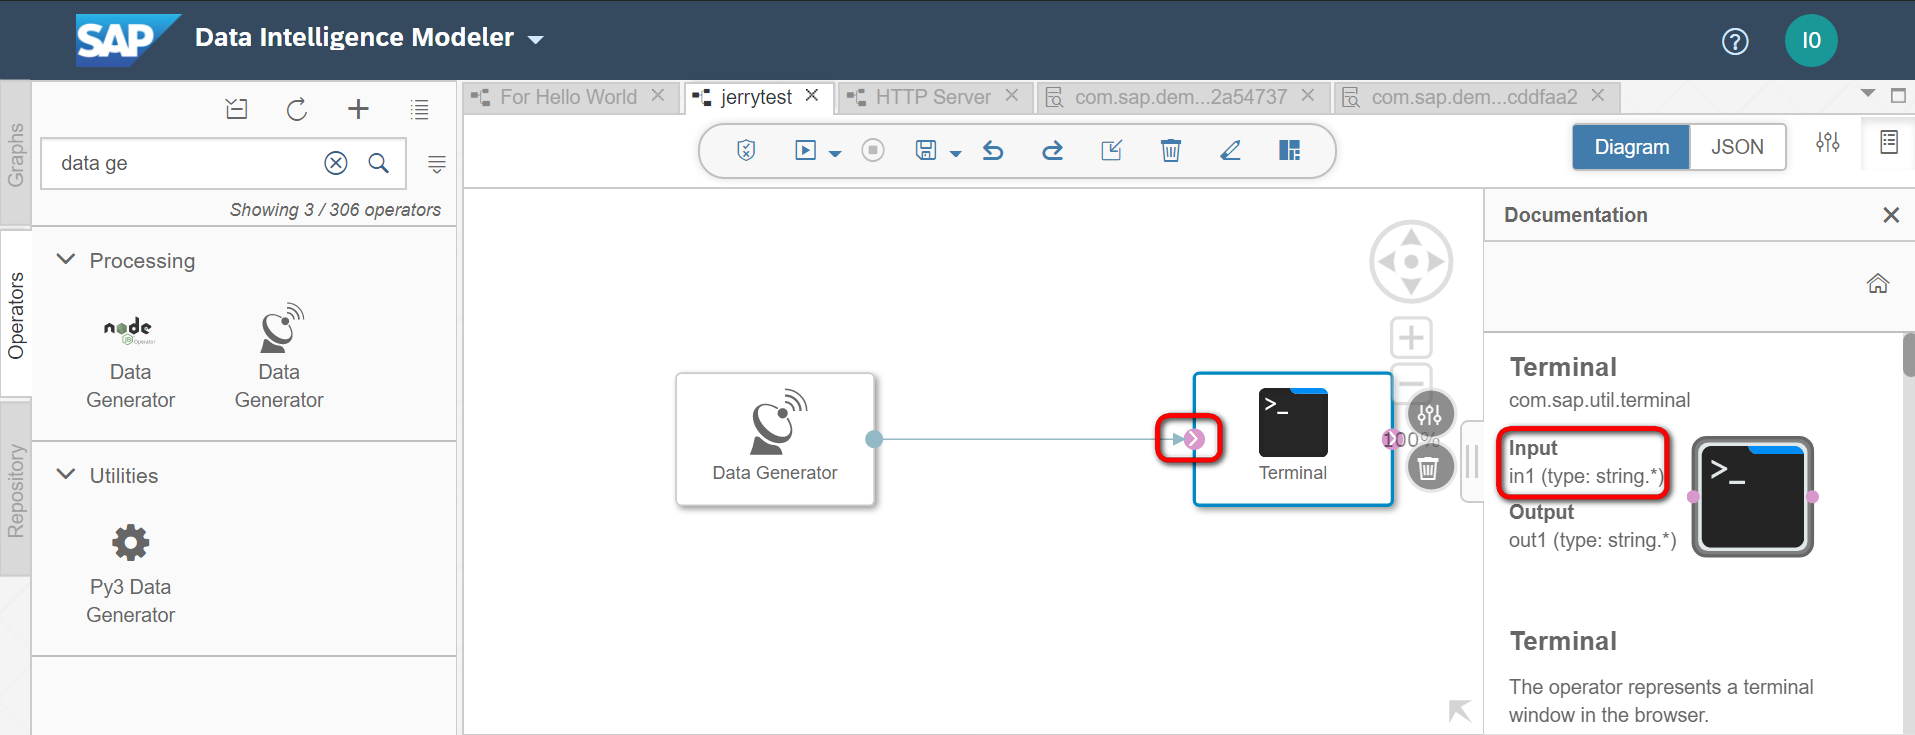Click the Terminal operator input port
1915x735 pixels.
tap(1194, 439)
